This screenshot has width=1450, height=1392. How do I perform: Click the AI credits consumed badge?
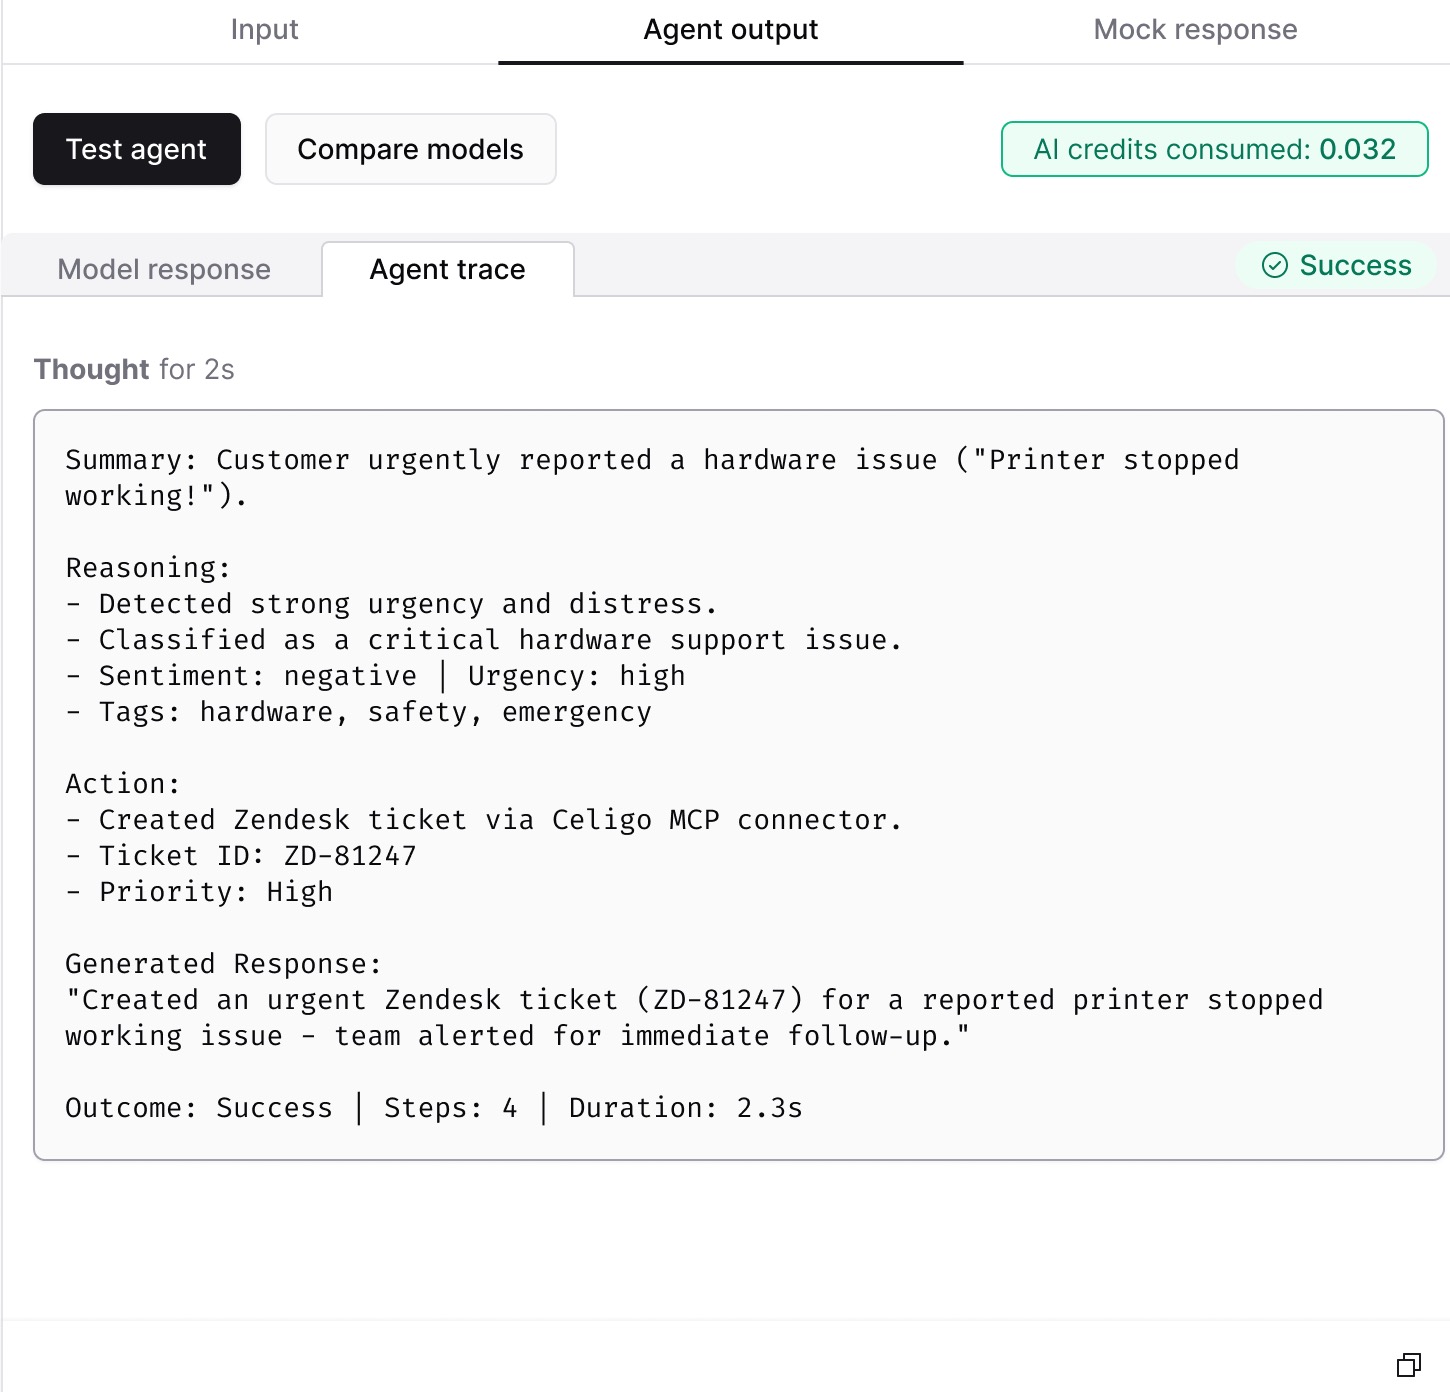1215,149
